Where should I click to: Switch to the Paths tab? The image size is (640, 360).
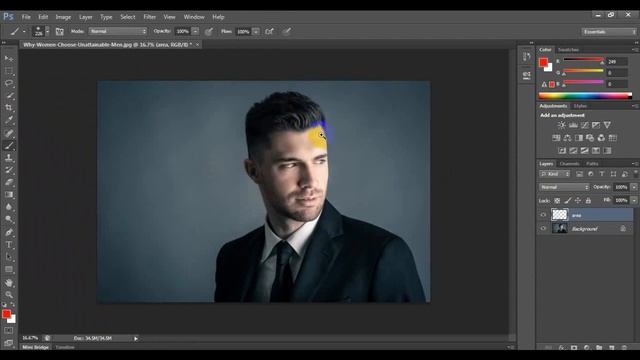(x=592, y=164)
